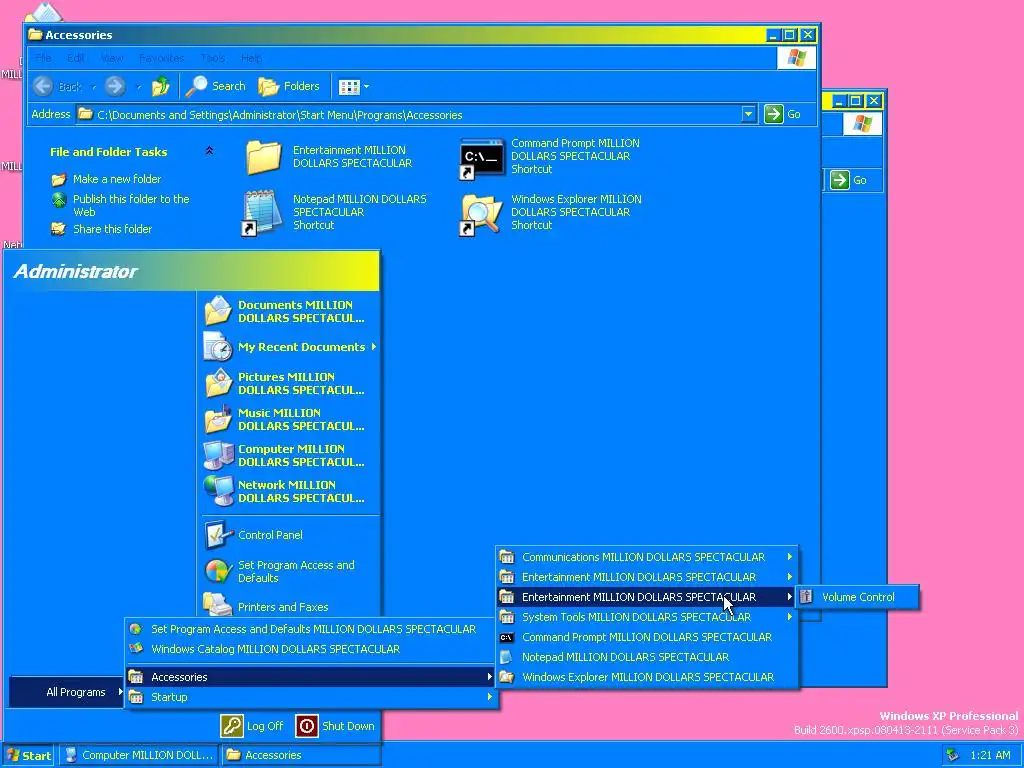Expand the Accessories submenu in All Programs
The image size is (1024, 768).
coord(311,677)
